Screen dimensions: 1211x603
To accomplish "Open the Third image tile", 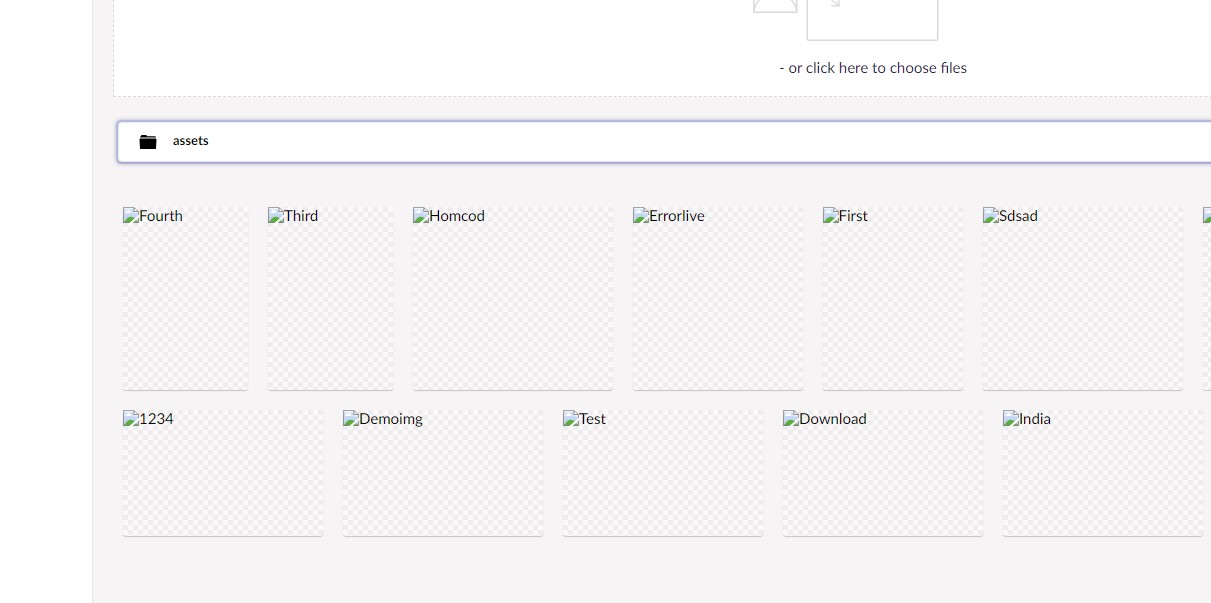I will (330, 300).
